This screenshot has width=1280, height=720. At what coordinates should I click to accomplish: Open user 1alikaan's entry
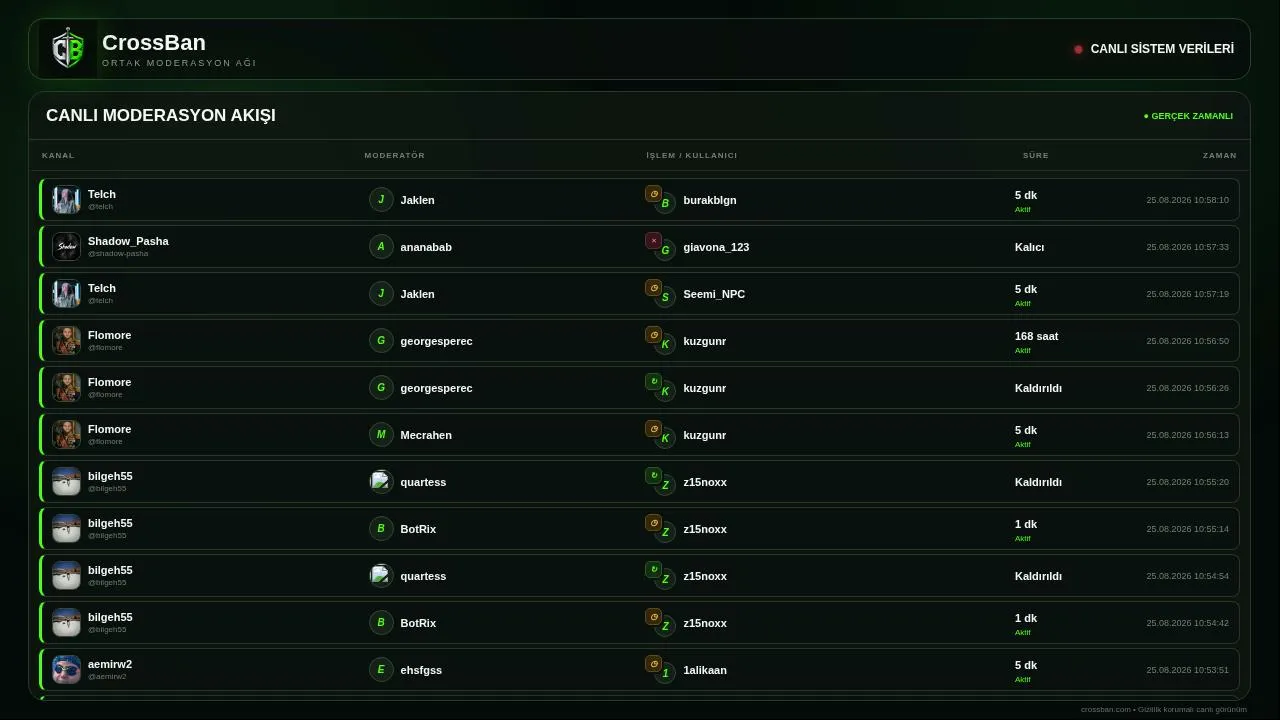coord(705,670)
